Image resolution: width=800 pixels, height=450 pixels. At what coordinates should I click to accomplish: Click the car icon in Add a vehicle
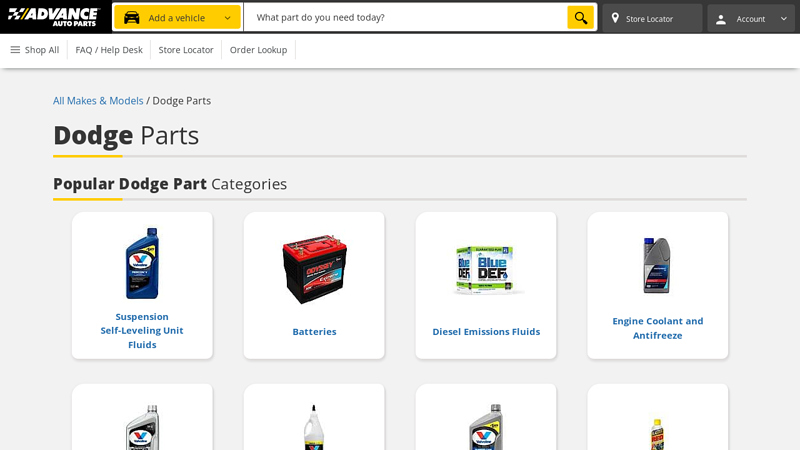point(132,18)
